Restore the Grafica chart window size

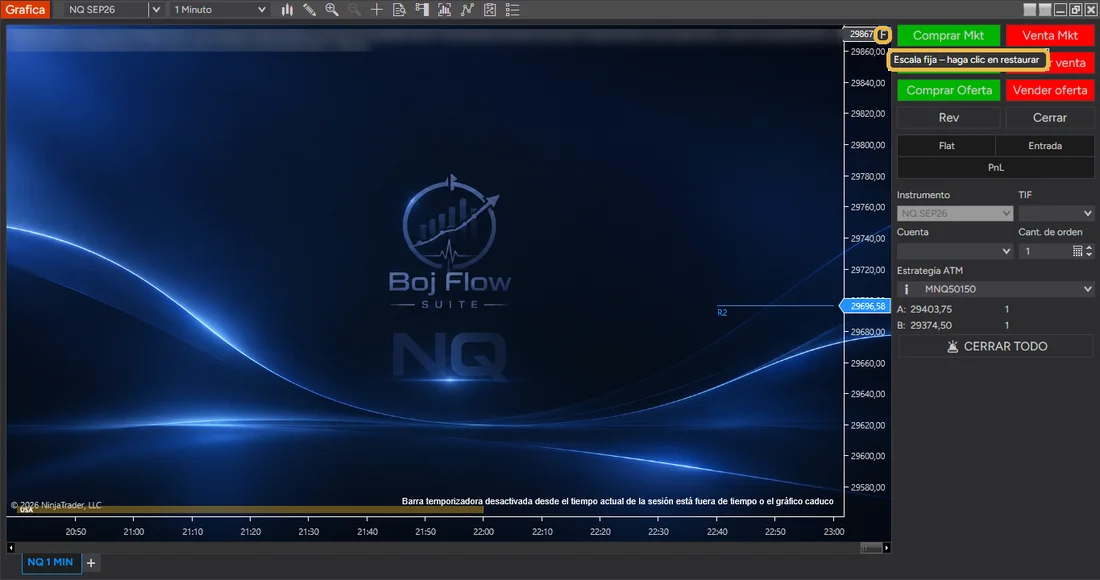point(1075,10)
